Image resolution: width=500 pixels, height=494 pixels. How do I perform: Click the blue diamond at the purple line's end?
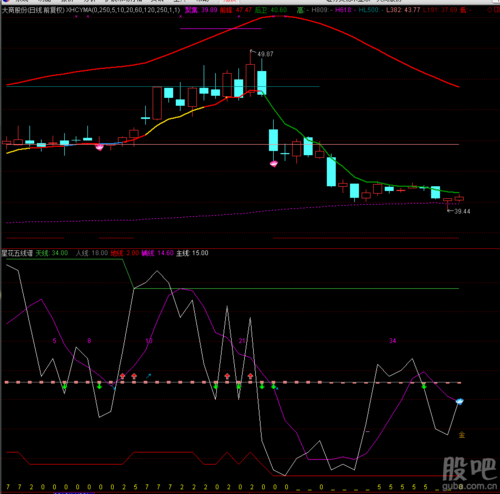[460, 401]
